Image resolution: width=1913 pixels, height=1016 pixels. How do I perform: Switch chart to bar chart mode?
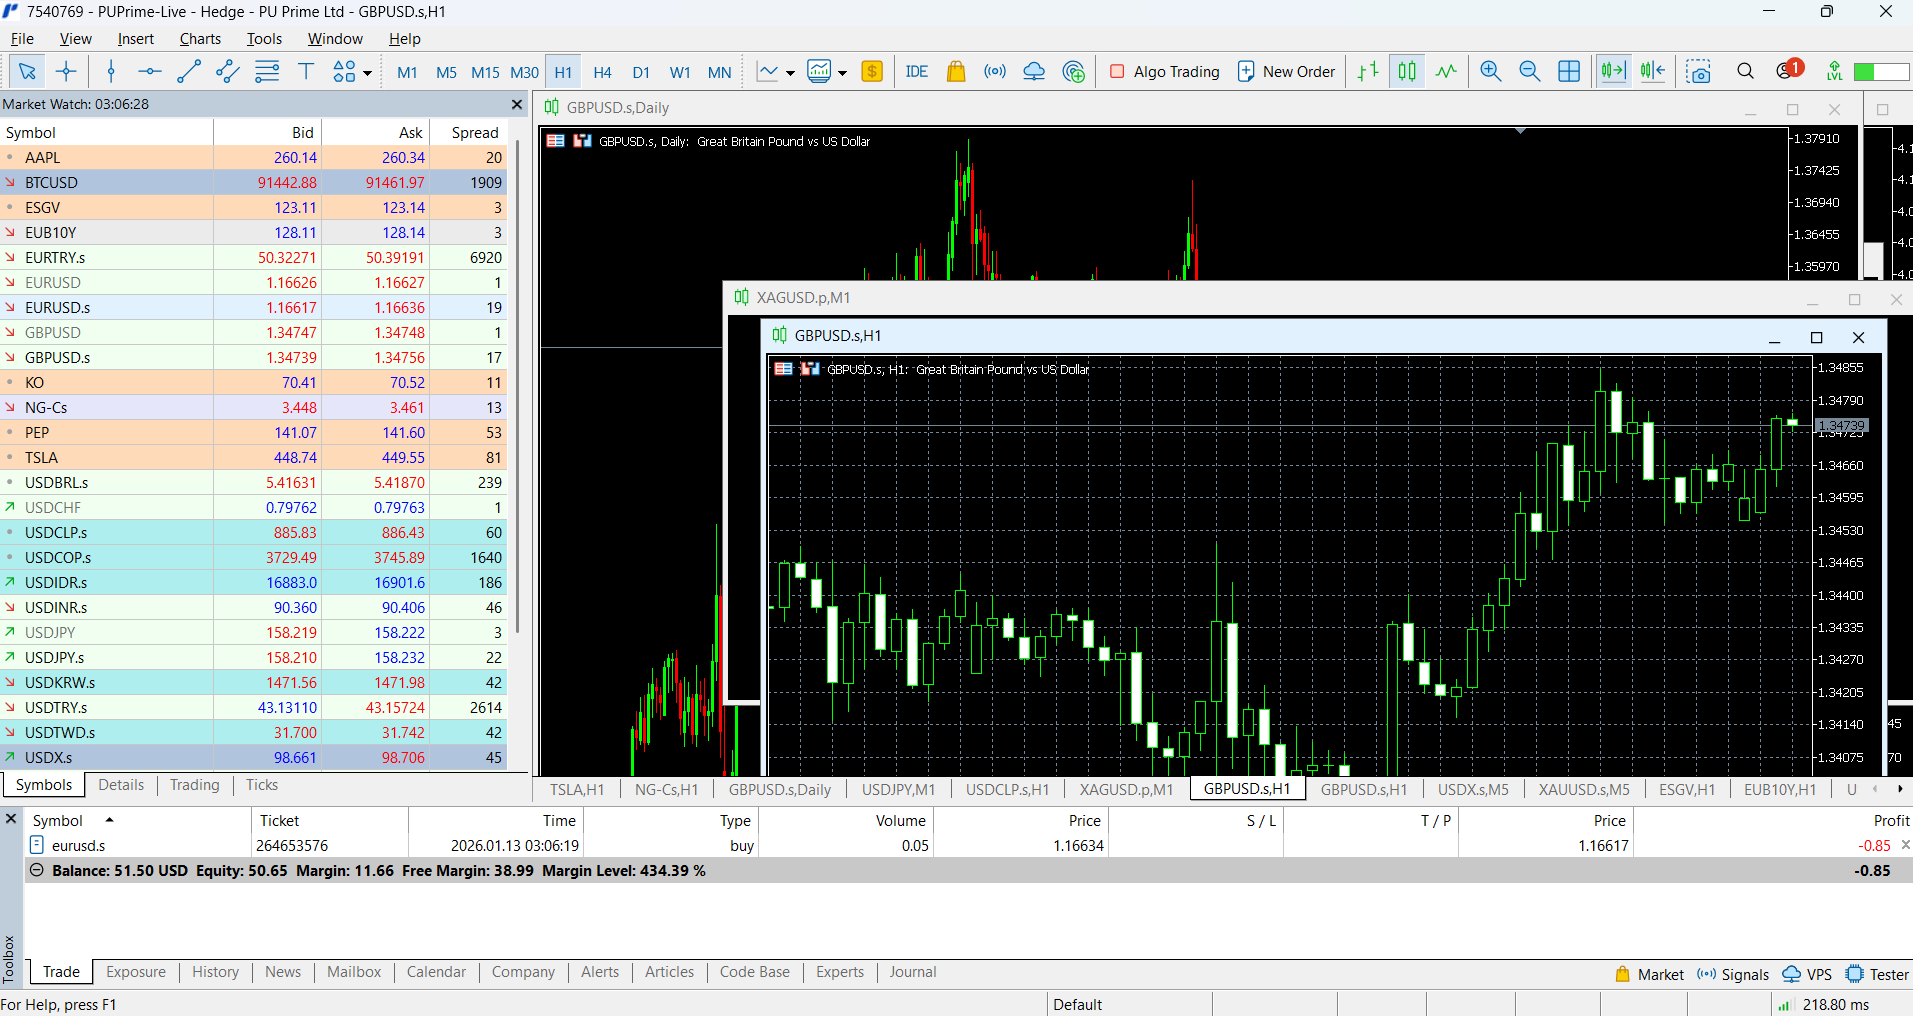click(x=1368, y=71)
